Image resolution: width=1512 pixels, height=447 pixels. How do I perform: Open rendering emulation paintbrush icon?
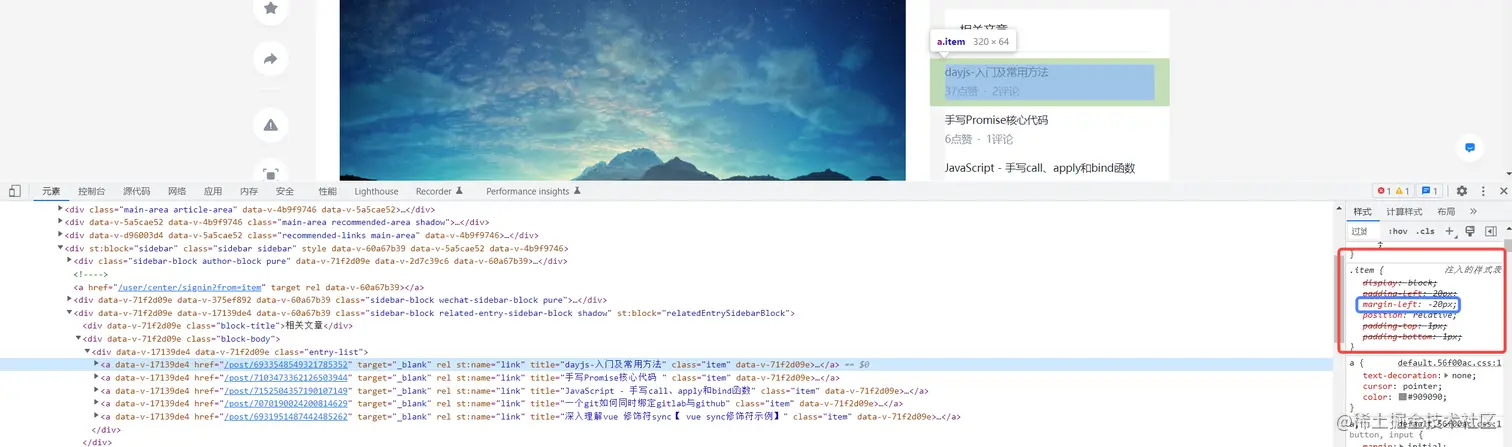coord(1469,231)
